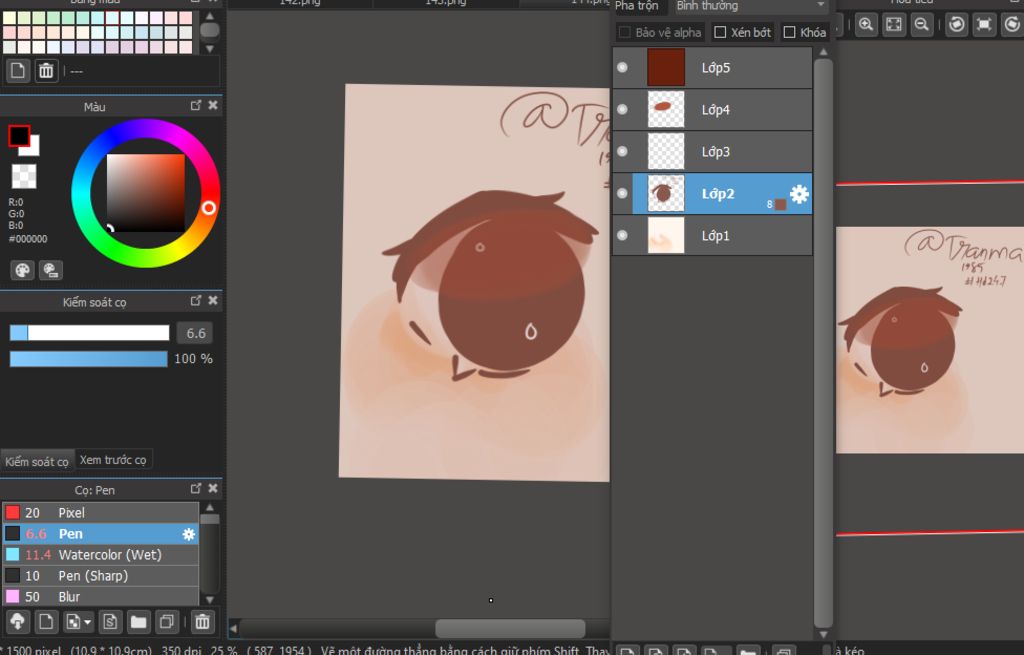Expand the arrow beside the add bitmap brush icon
The height and width of the screenshot is (655, 1024).
[88, 622]
